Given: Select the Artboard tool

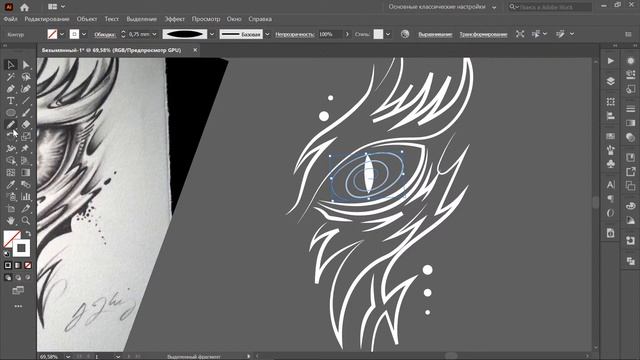Looking at the screenshot, I should click(x=11, y=209).
